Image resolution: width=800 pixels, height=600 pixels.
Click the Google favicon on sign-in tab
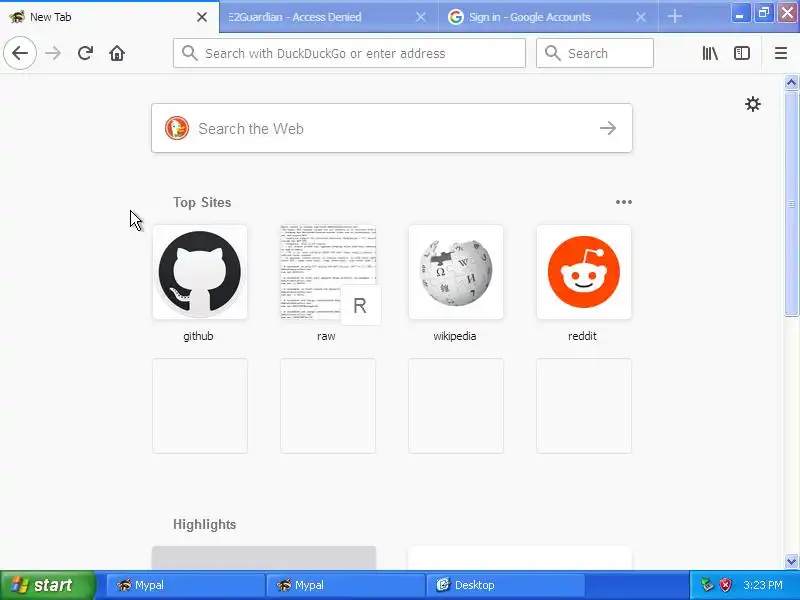[456, 17]
